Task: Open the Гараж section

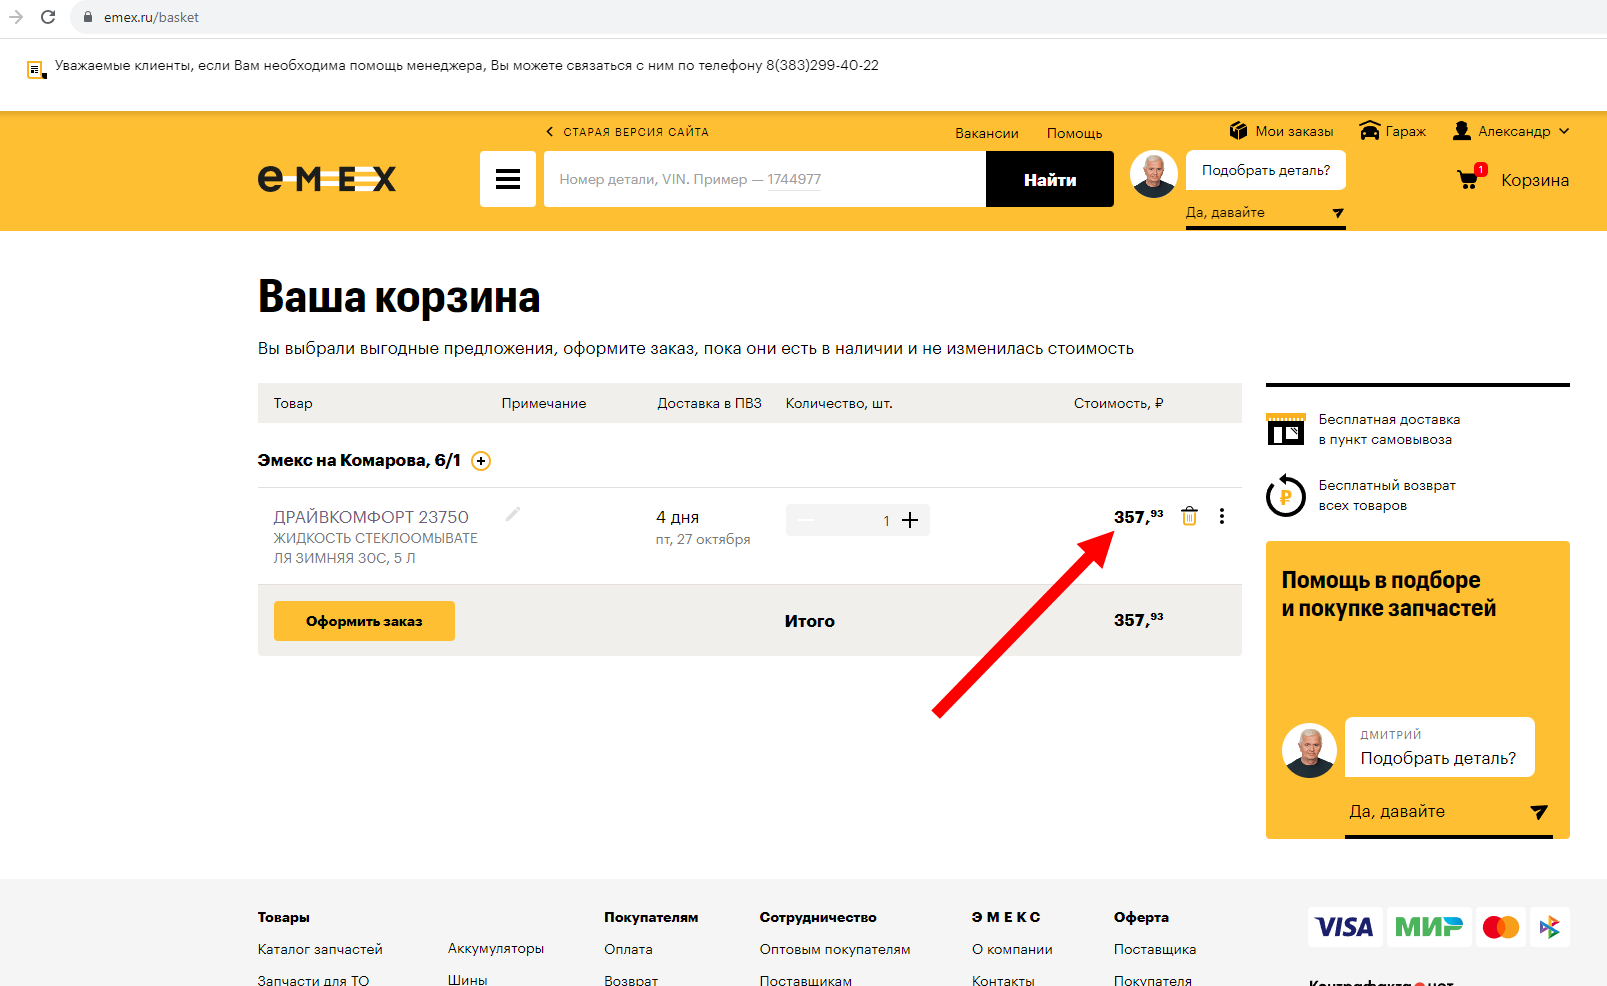Action: click(1393, 131)
